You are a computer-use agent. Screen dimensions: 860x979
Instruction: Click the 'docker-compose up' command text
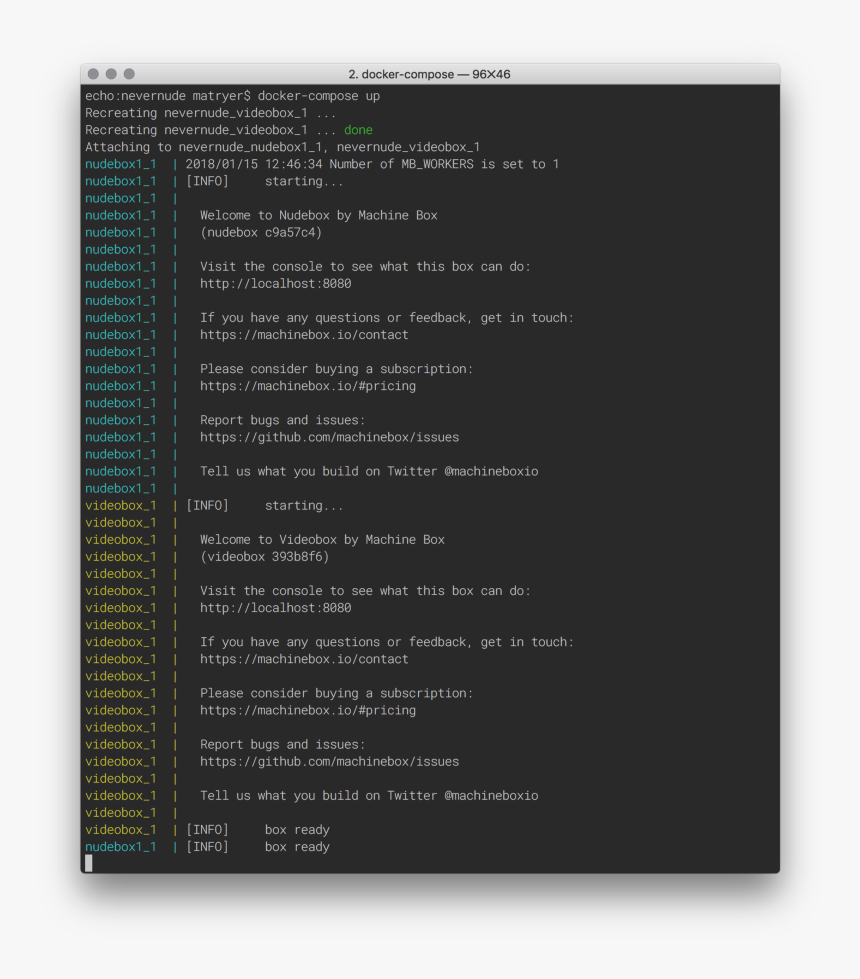(319, 96)
